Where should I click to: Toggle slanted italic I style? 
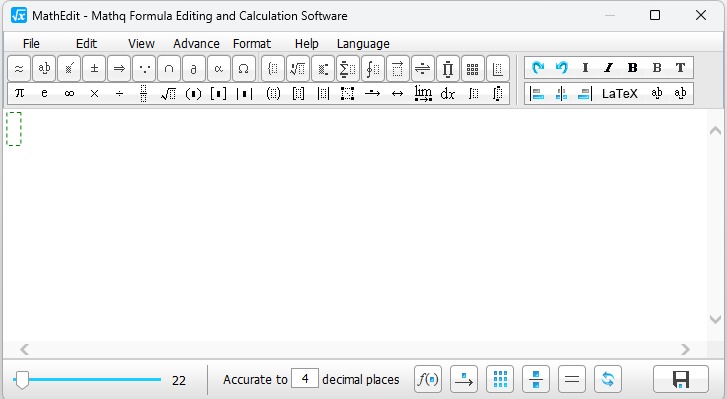609,68
